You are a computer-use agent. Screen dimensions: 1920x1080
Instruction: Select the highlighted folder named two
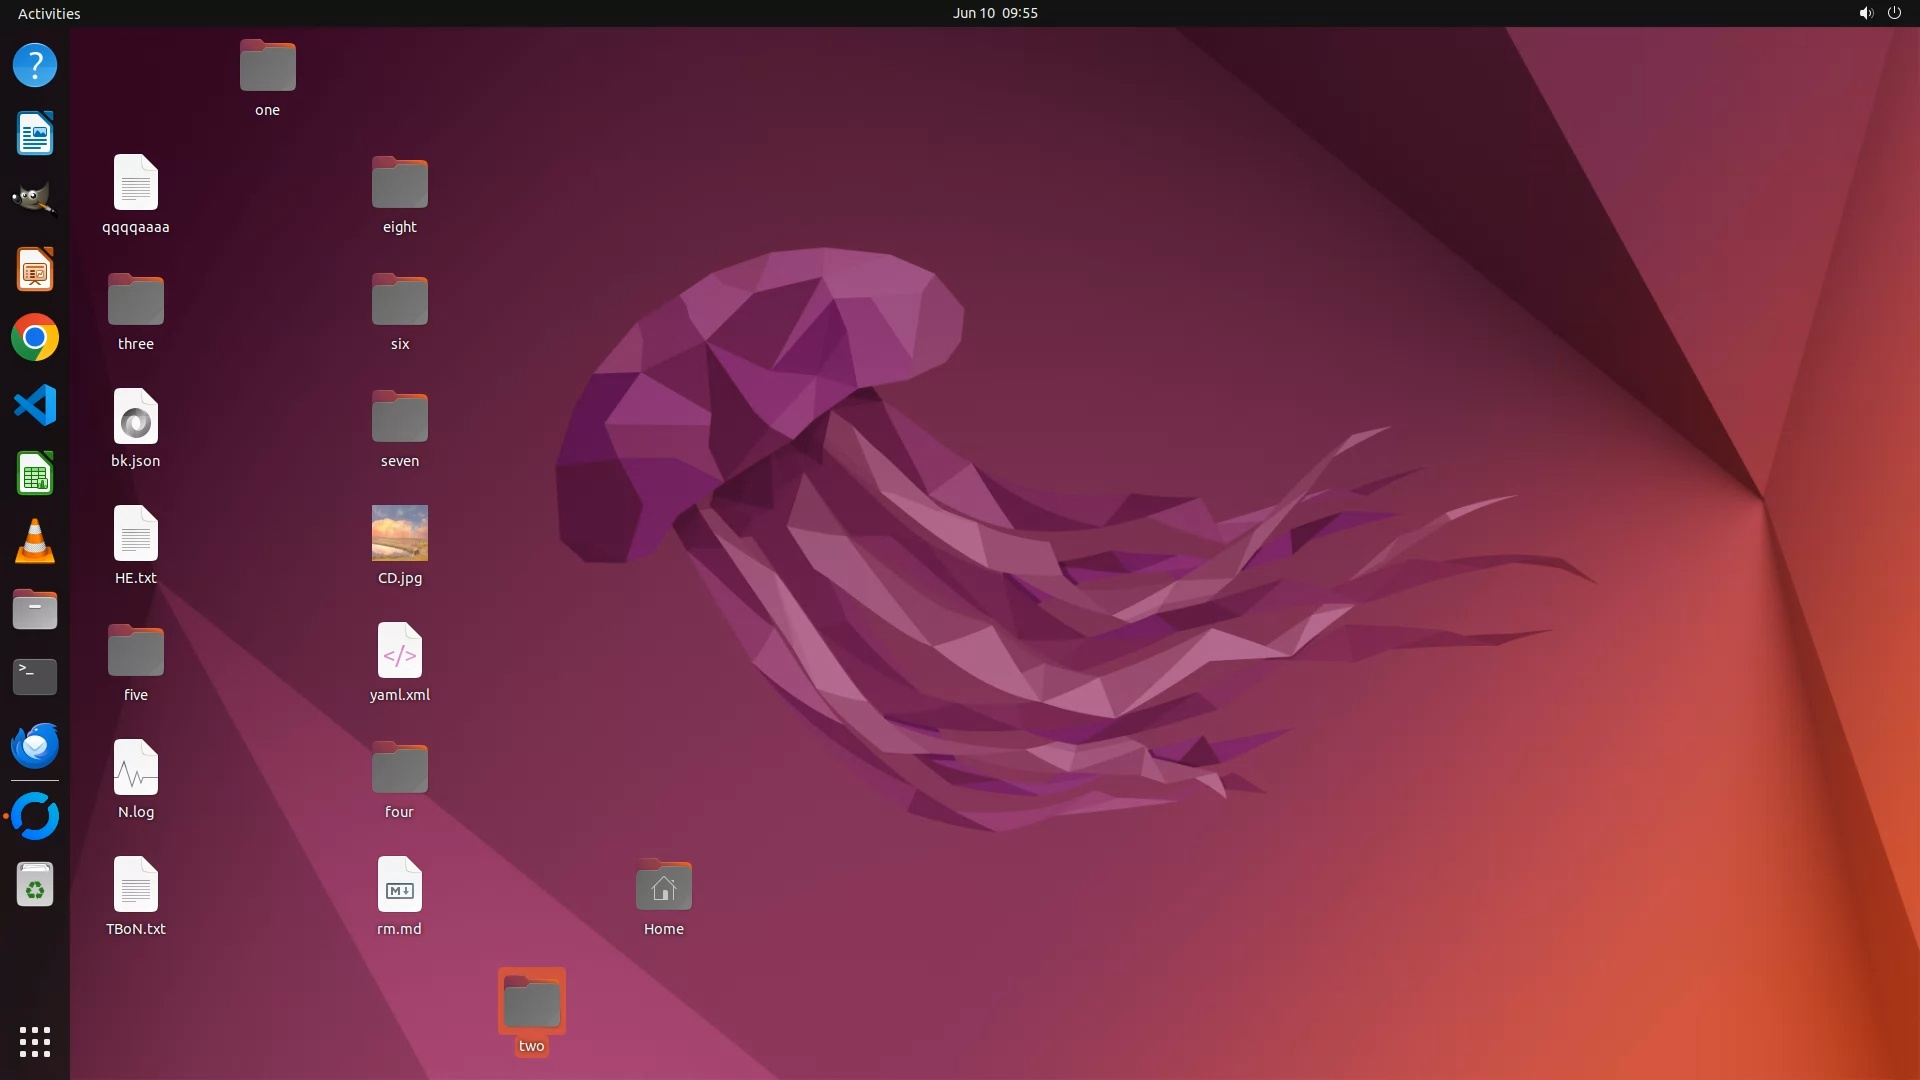(531, 1002)
